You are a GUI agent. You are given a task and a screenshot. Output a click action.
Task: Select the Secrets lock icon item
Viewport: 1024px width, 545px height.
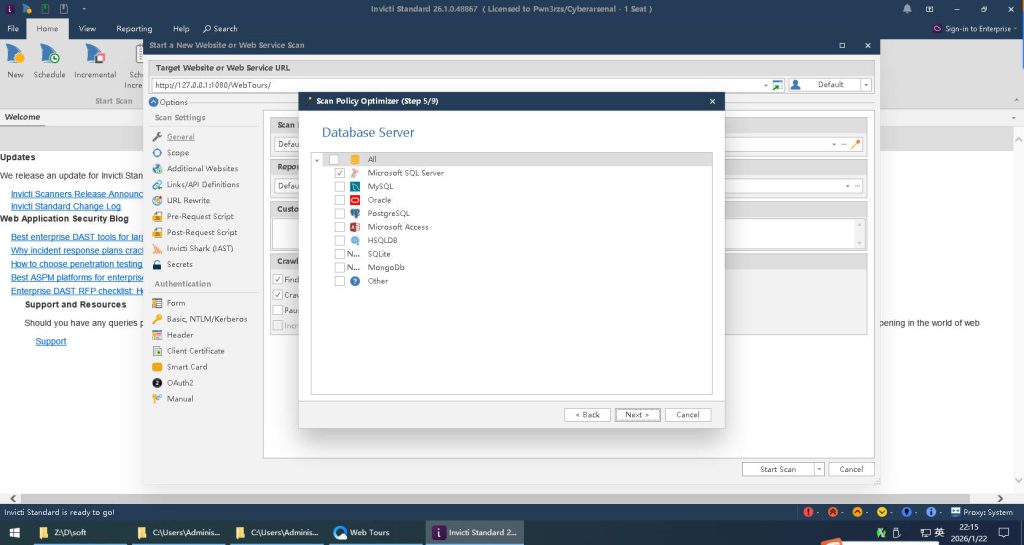(x=158, y=265)
